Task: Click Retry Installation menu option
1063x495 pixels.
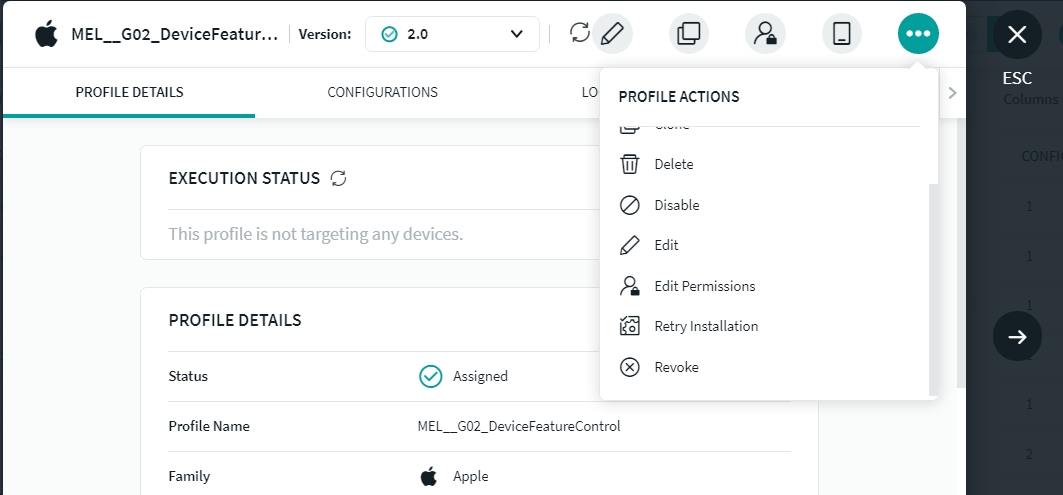Action: click(x=705, y=326)
